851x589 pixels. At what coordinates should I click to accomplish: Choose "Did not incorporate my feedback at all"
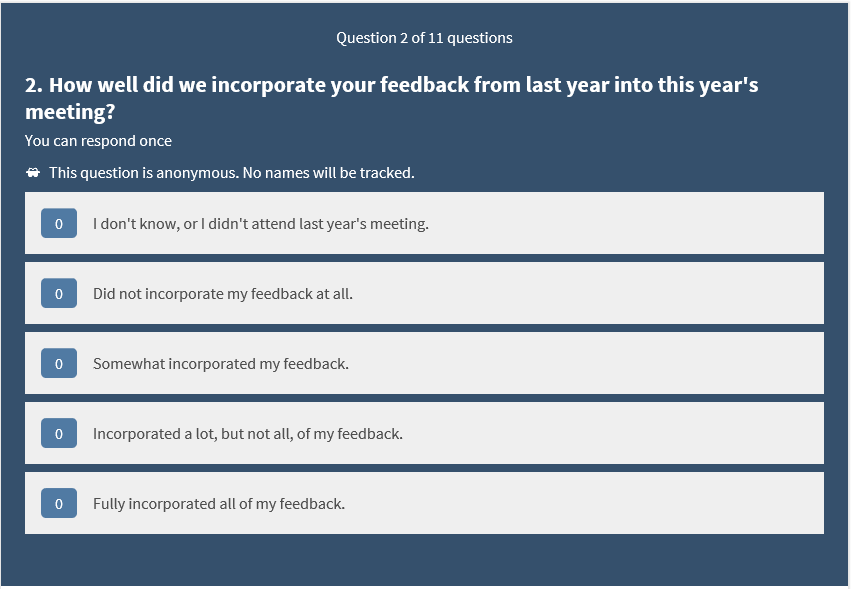click(222, 294)
